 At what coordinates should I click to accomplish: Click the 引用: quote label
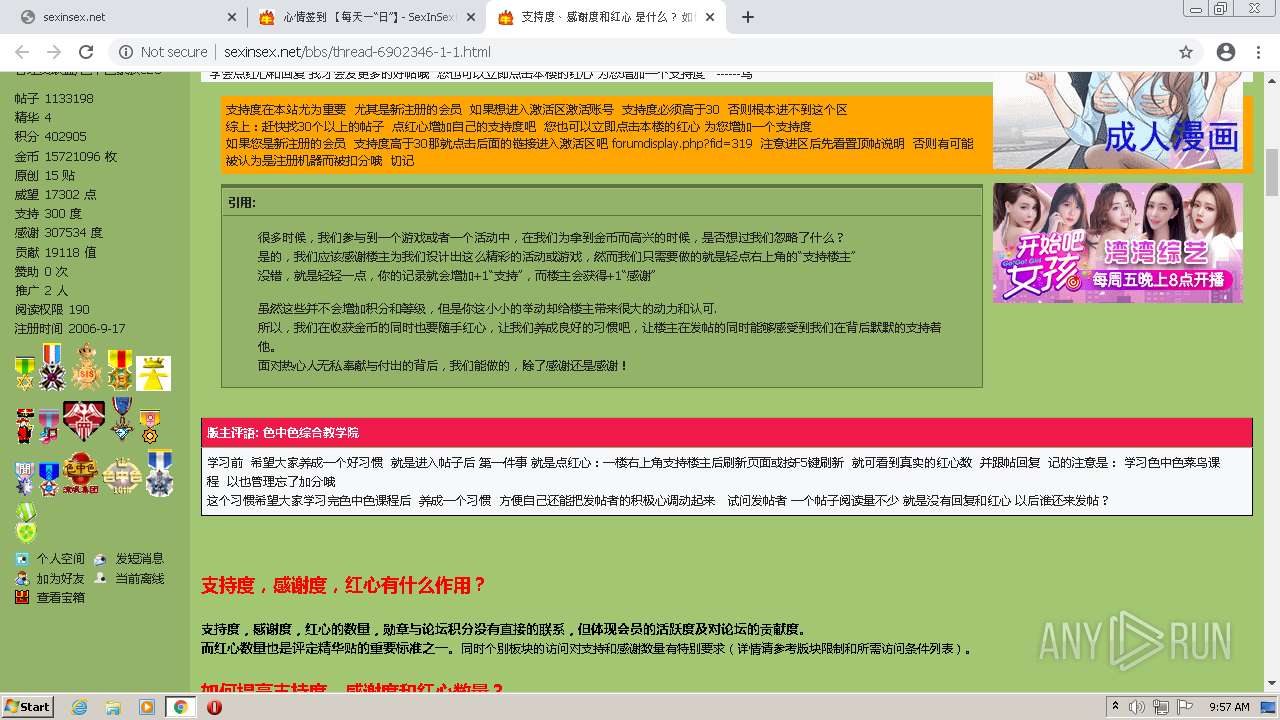tap(242, 202)
